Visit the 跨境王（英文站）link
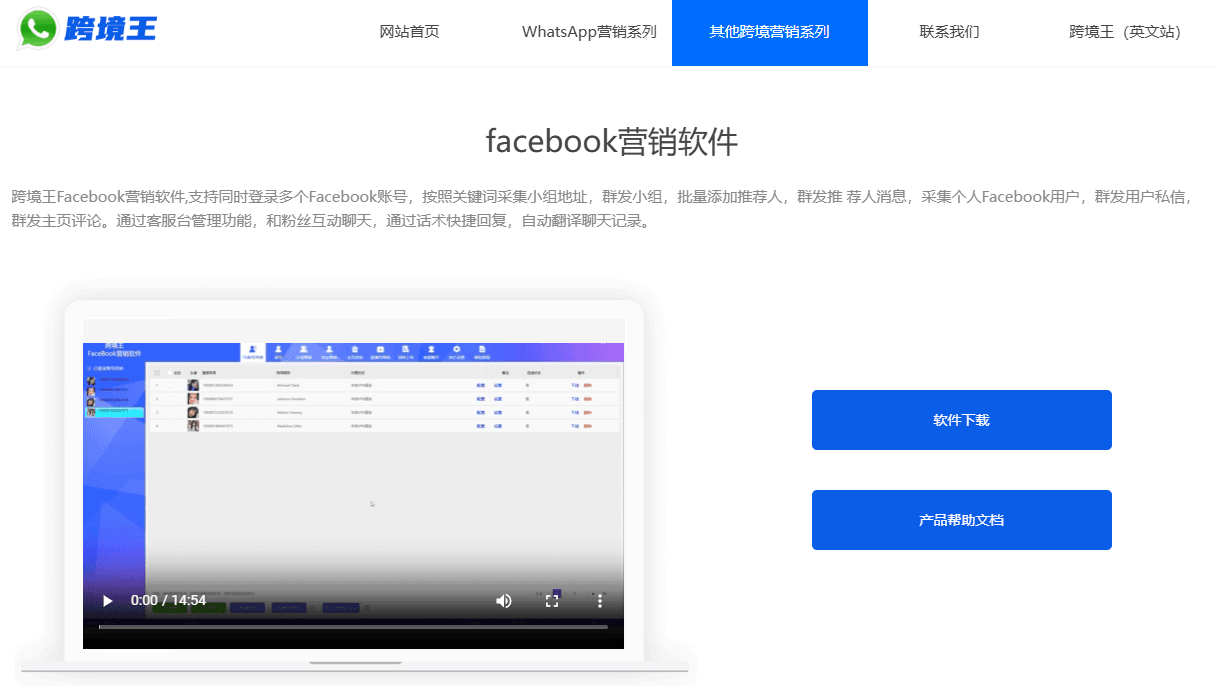This screenshot has width=1216, height=686. pyautogui.click(x=1123, y=32)
